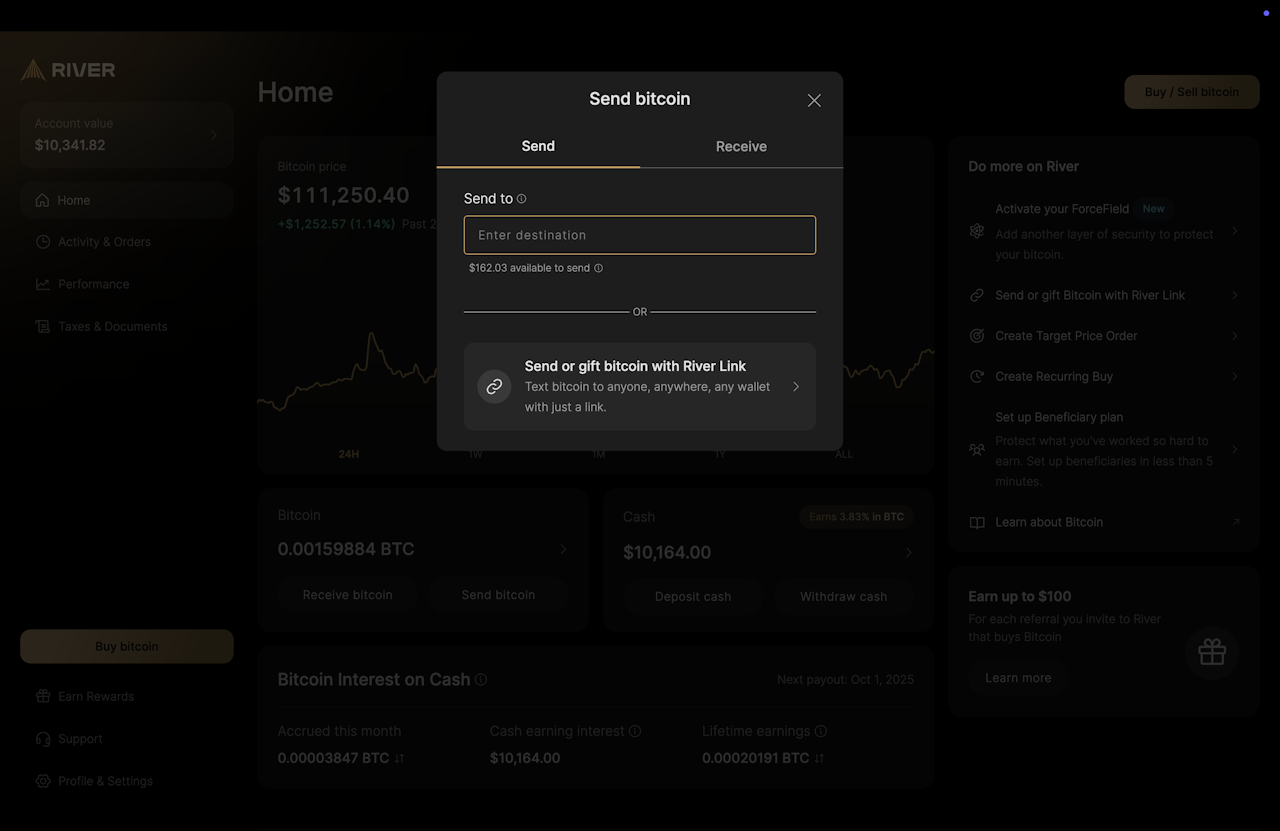1280x831 pixels.
Task: Expand Activate your ForceField chevron
Action: point(1235,231)
